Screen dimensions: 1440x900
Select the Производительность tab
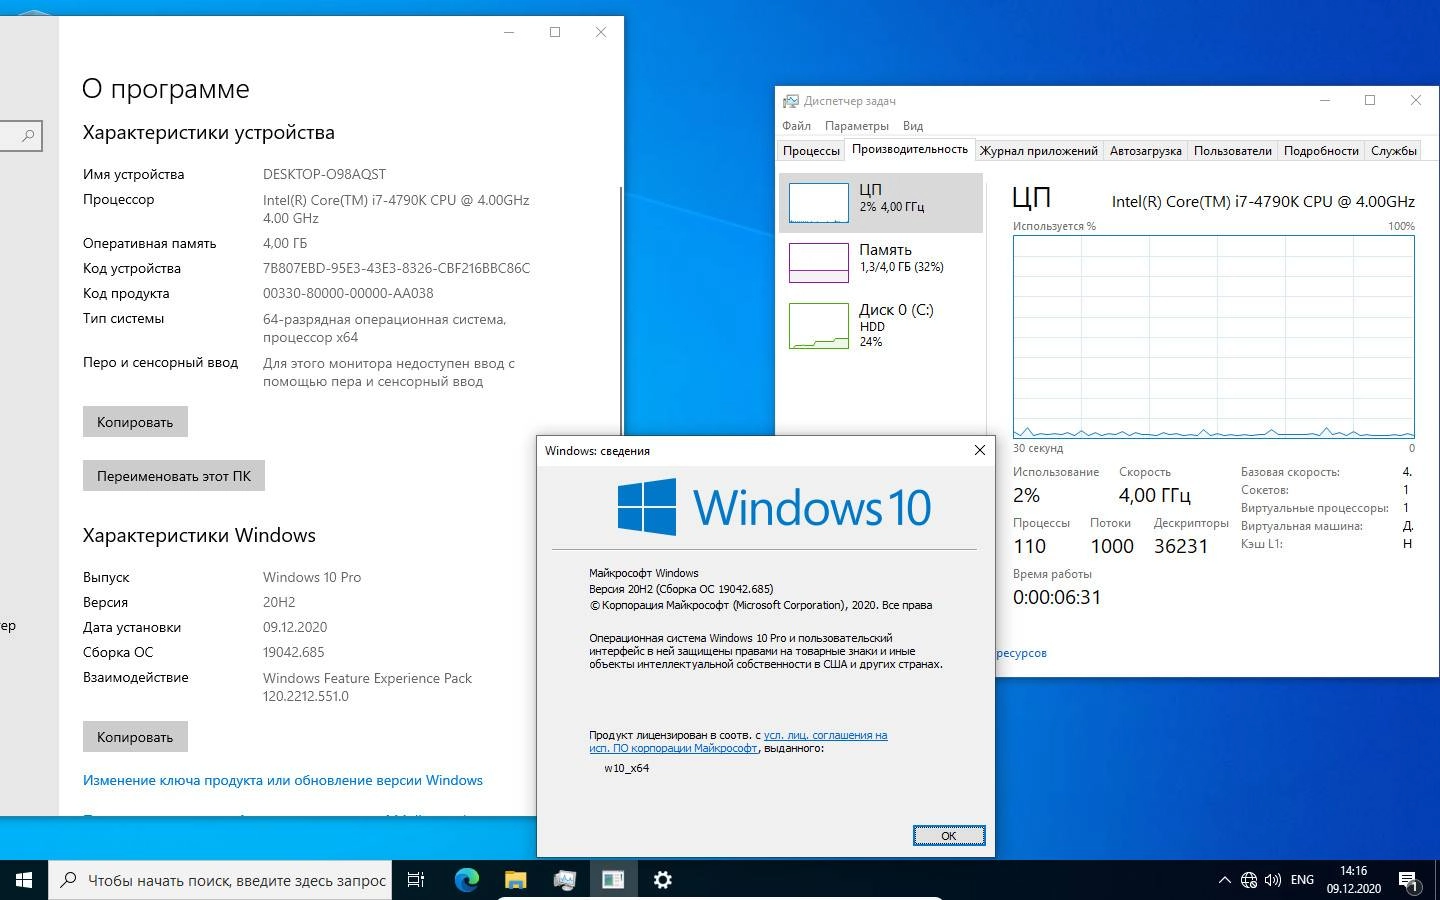(x=910, y=149)
